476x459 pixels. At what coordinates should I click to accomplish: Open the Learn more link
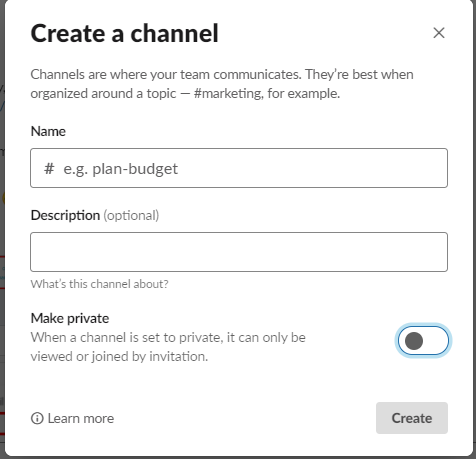point(81,418)
